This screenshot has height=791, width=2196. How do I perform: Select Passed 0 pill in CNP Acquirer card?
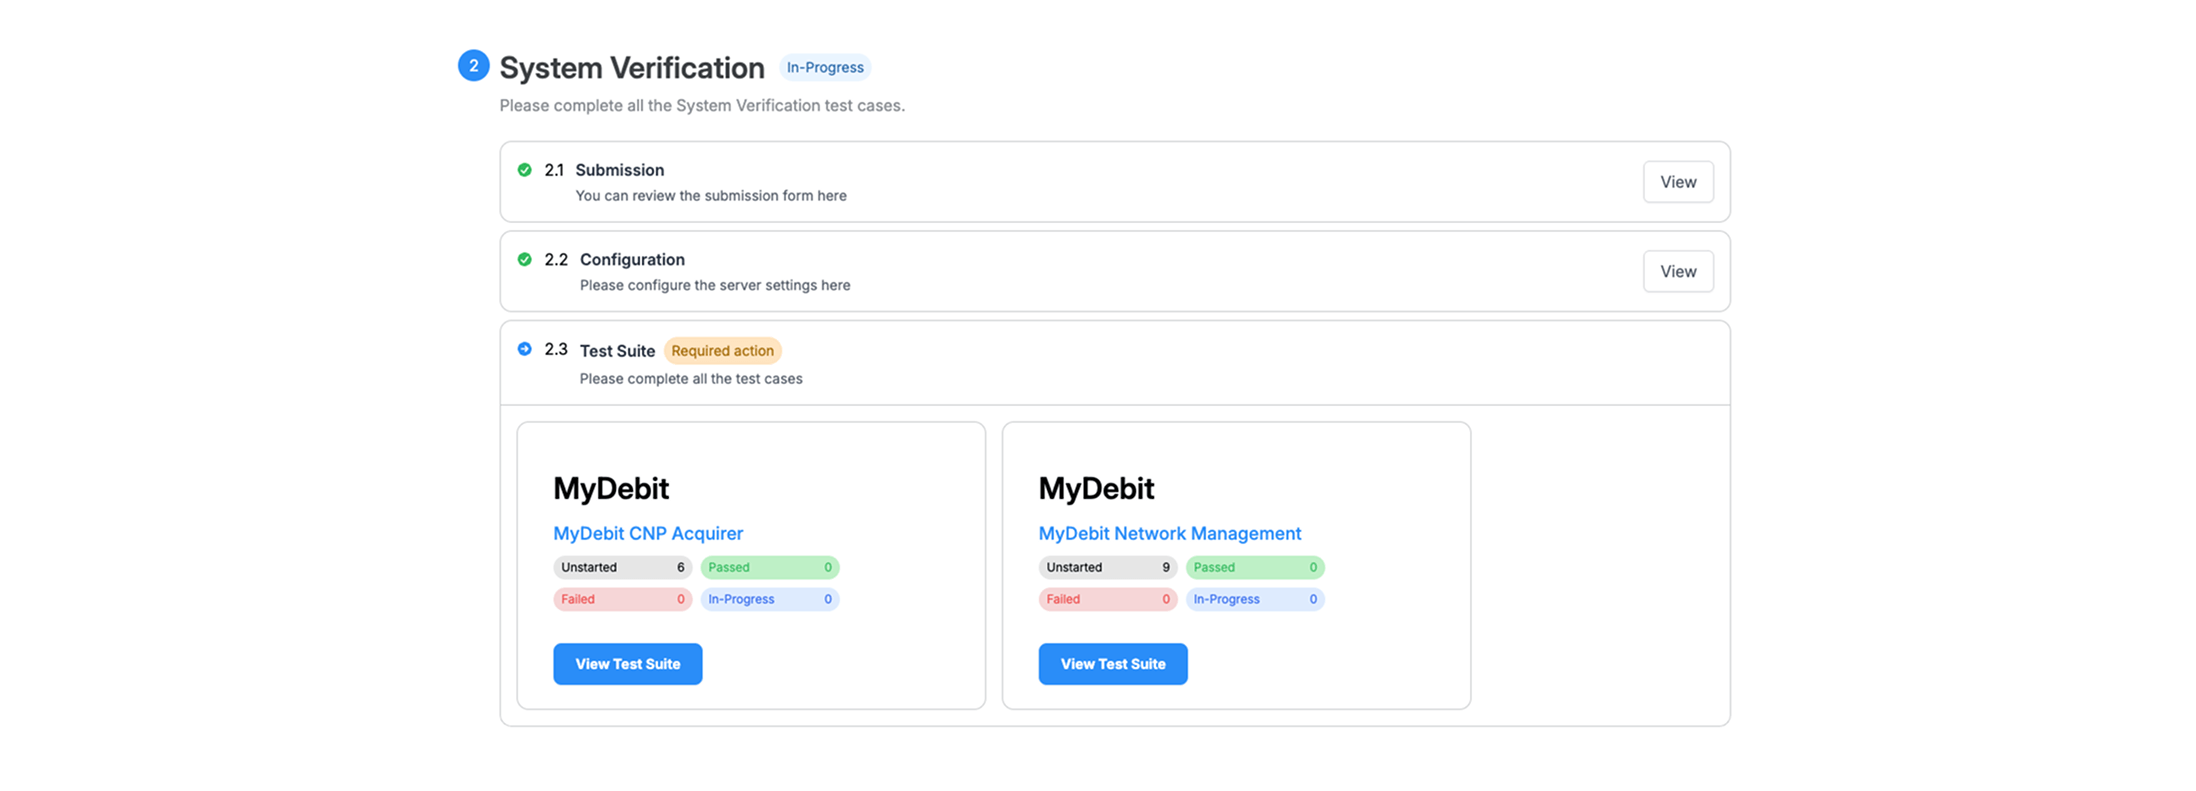(770, 567)
